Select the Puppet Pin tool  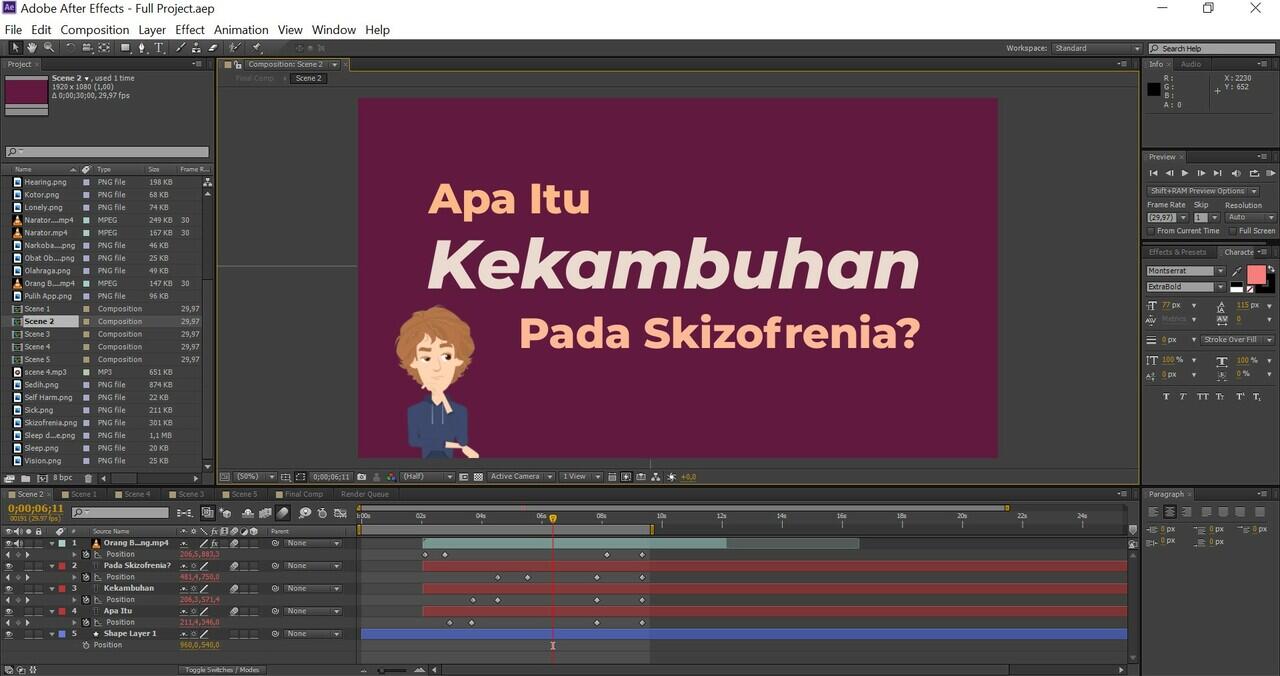click(257, 47)
